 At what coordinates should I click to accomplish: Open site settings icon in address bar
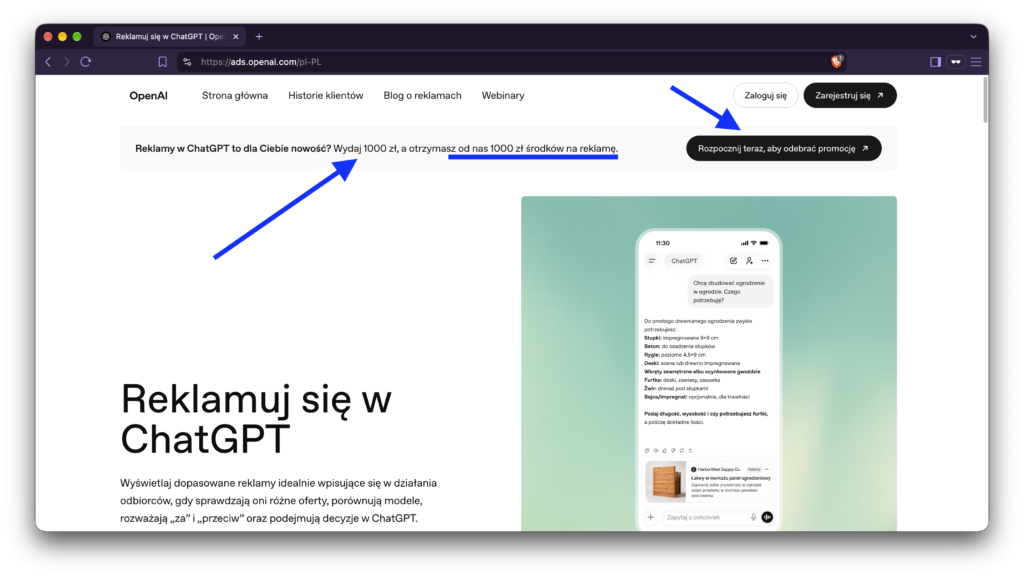(187, 62)
